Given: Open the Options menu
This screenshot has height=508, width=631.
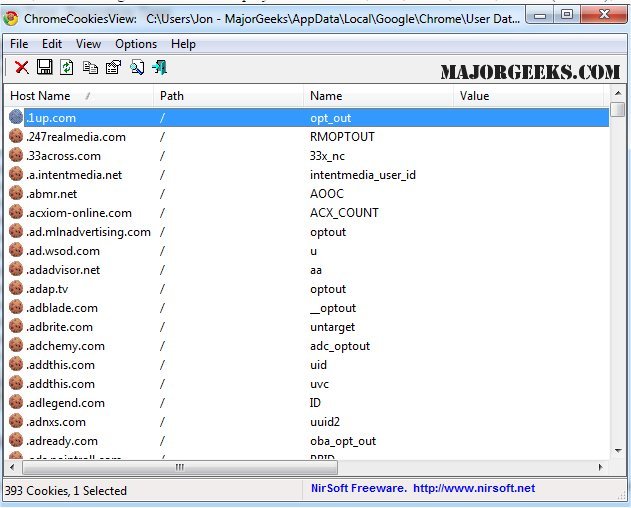Looking at the screenshot, I should (x=136, y=44).
